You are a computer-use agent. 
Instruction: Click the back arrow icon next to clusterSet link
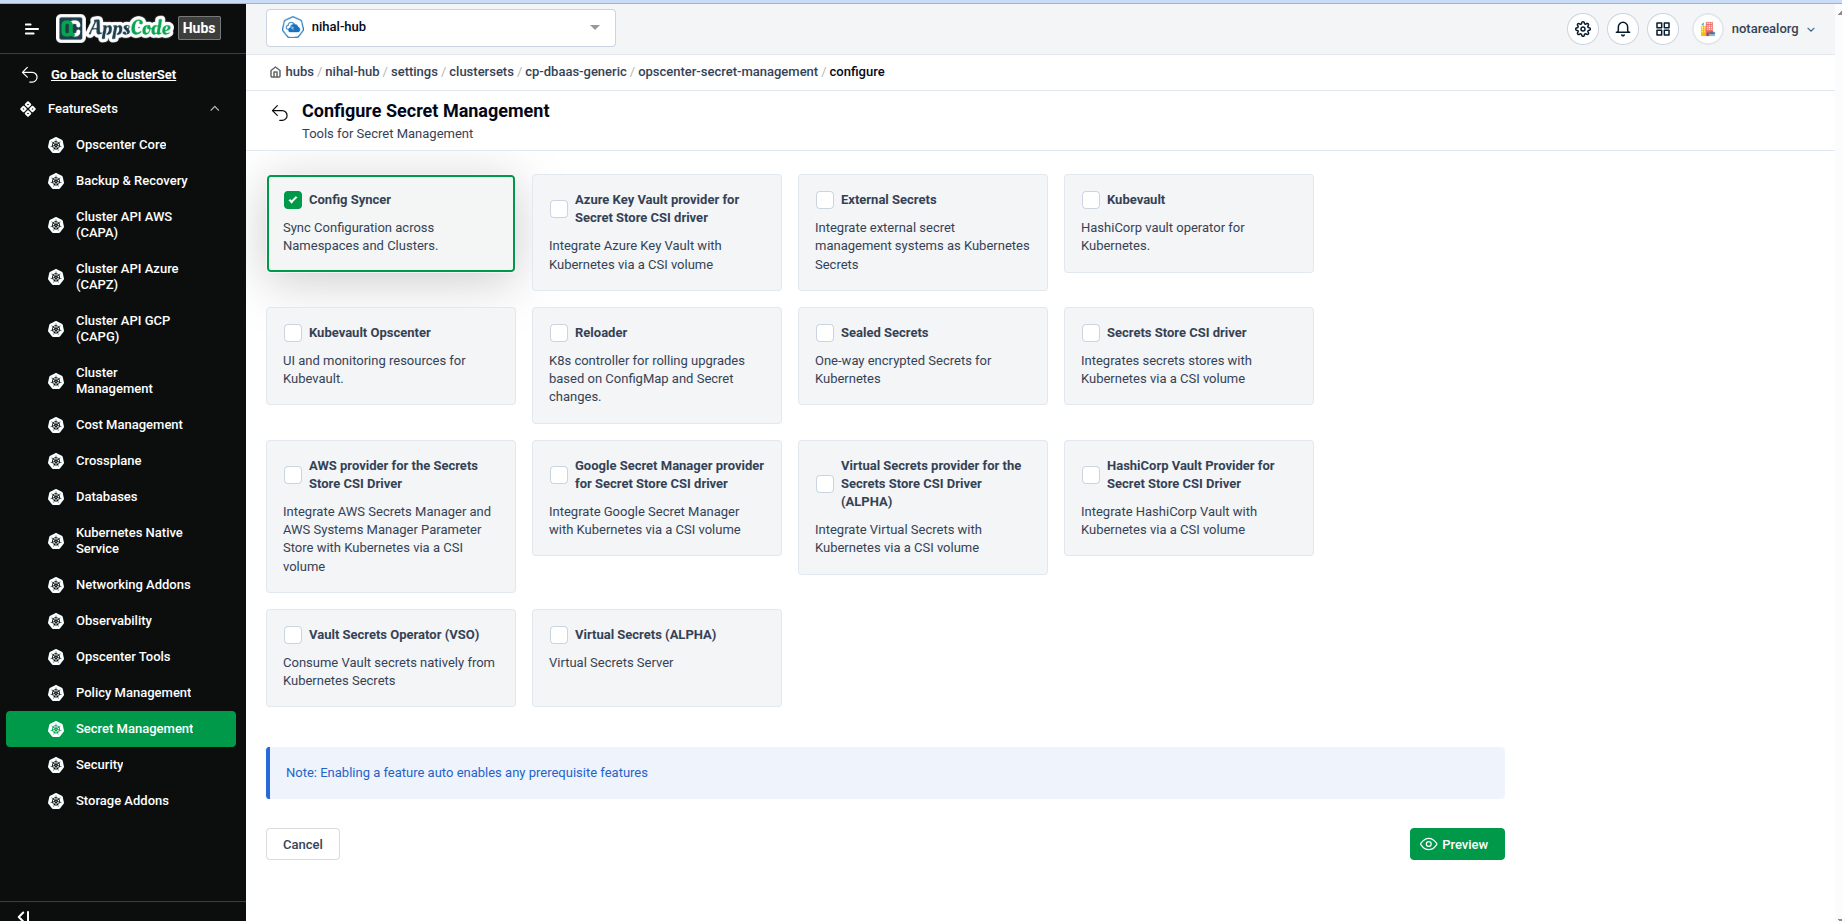(x=30, y=75)
